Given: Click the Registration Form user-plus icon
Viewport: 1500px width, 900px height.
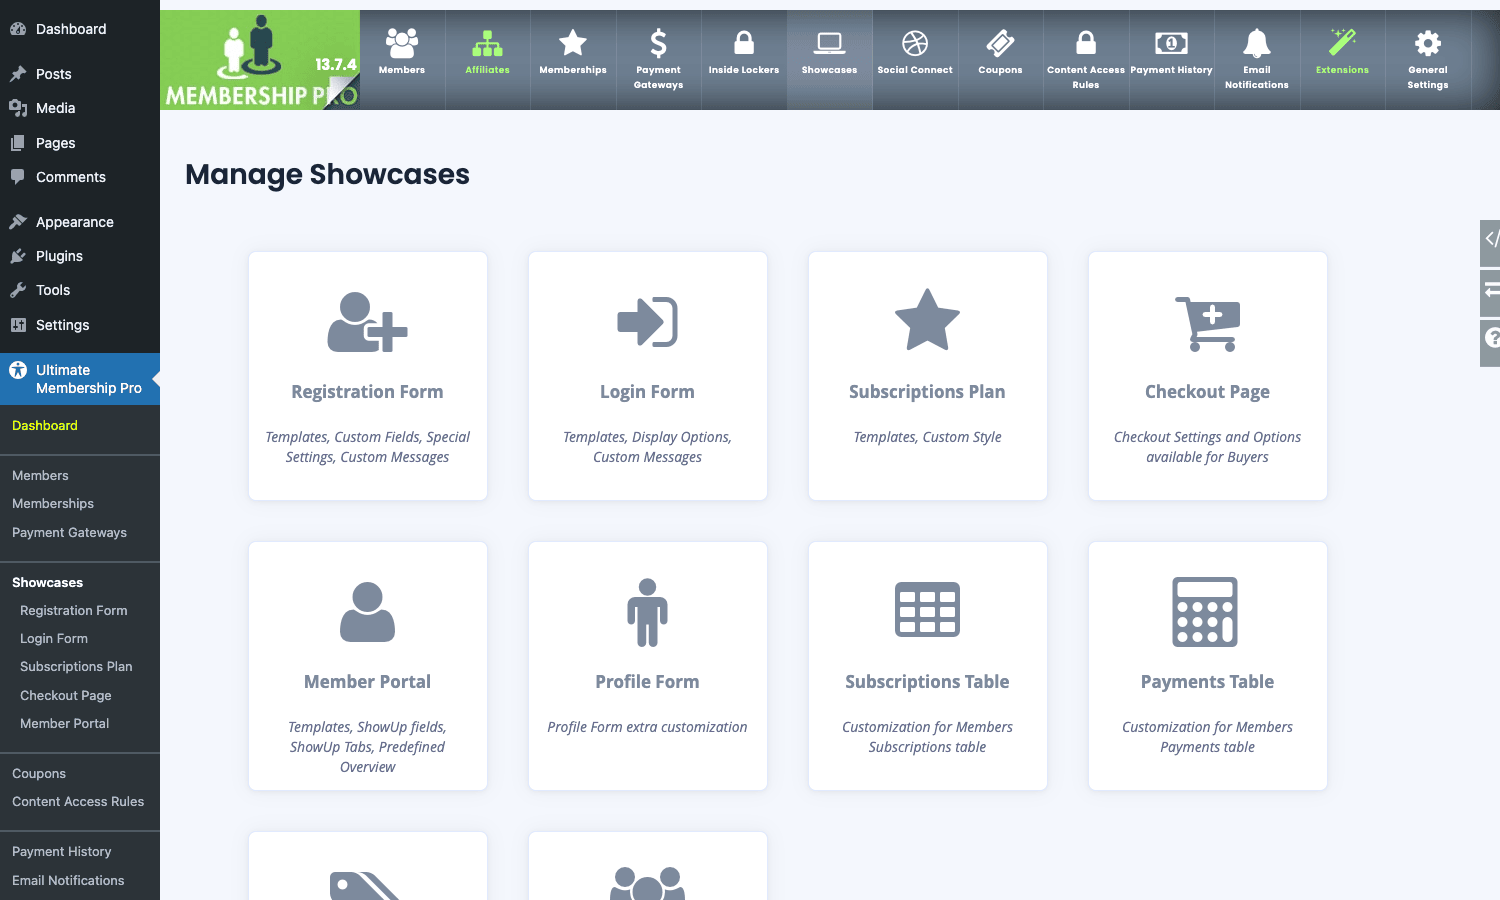Looking at the screenshot, I should (x=367, y=322).
